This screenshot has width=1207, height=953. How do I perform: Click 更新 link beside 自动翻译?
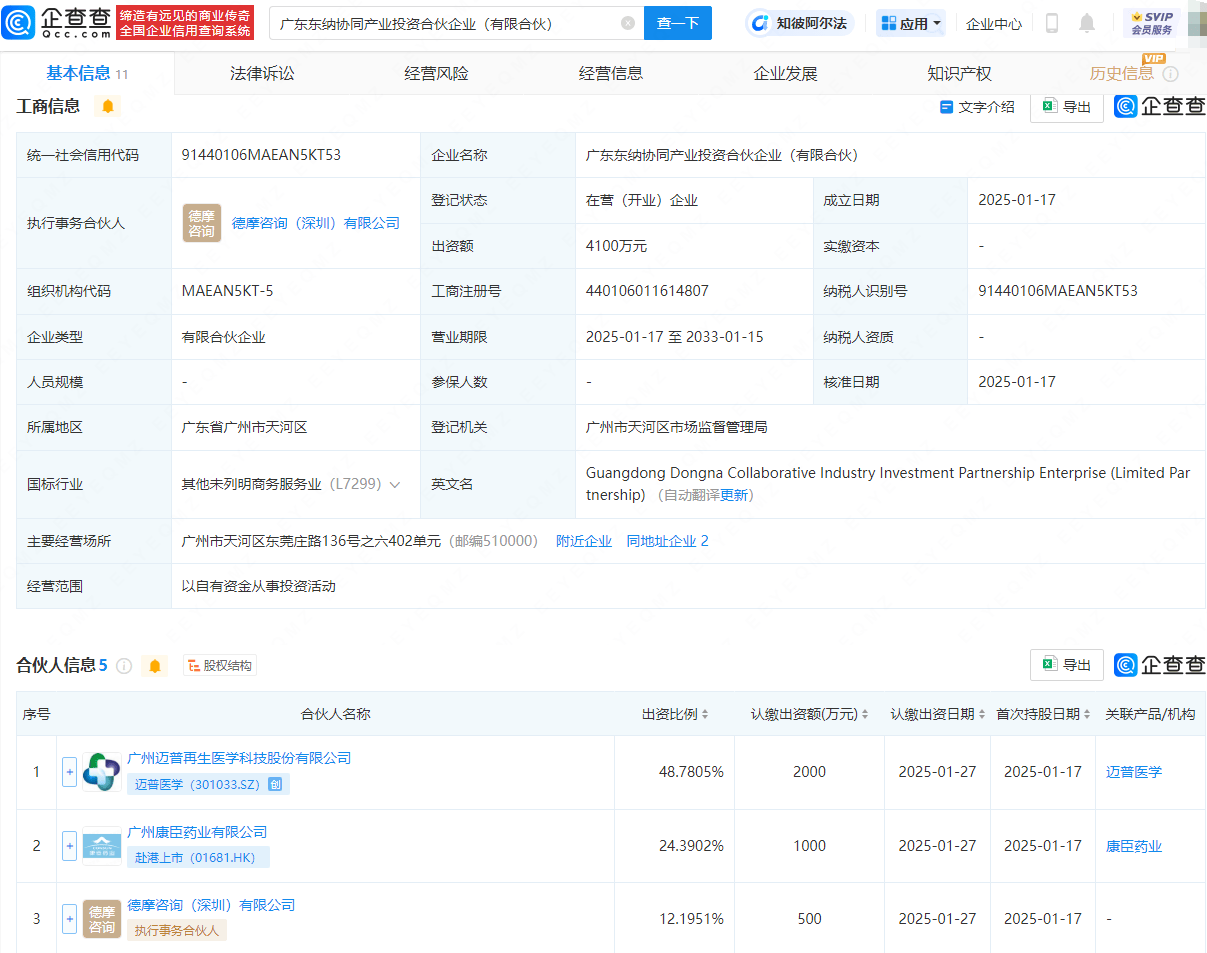coord(735,495)
